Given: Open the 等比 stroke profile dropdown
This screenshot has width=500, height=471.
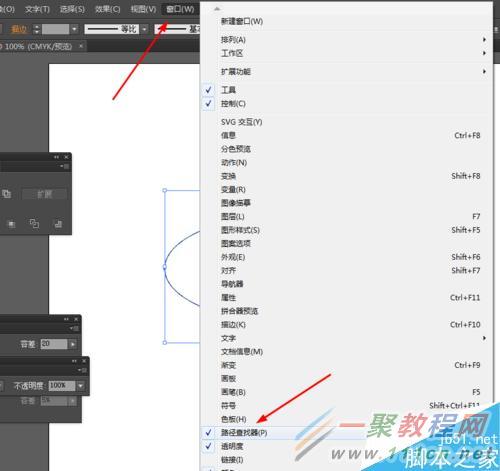Looking at the screenshot, I should [144, 29].
